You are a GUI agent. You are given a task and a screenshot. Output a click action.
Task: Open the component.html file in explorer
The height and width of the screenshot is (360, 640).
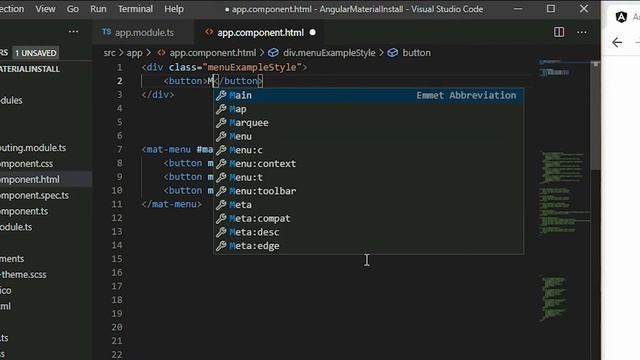pyautogui.click(x=46, y=179)
